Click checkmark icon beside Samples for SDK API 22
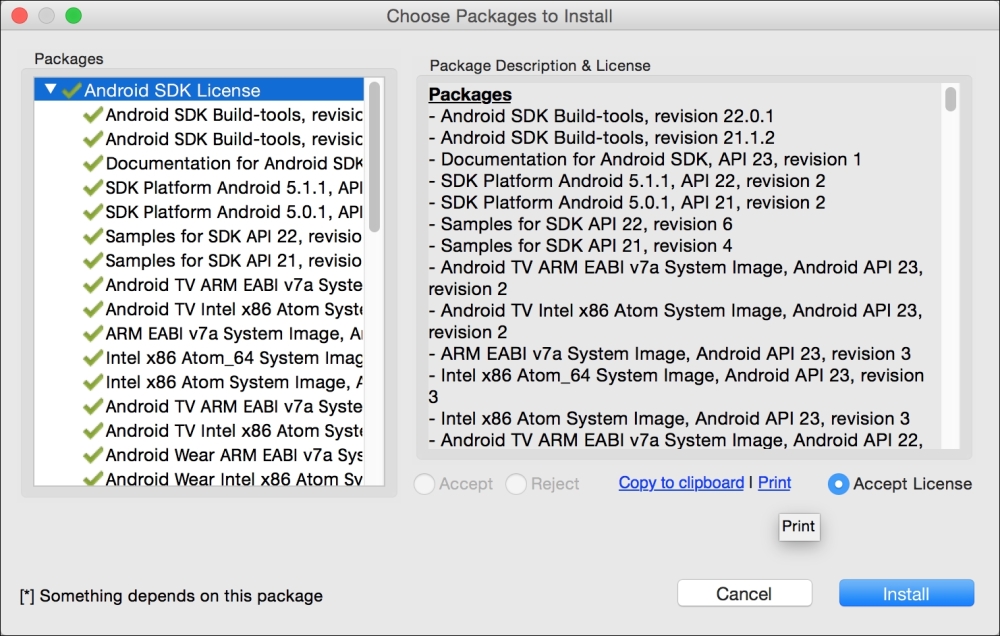The image size is (1000, 636). 93,236
